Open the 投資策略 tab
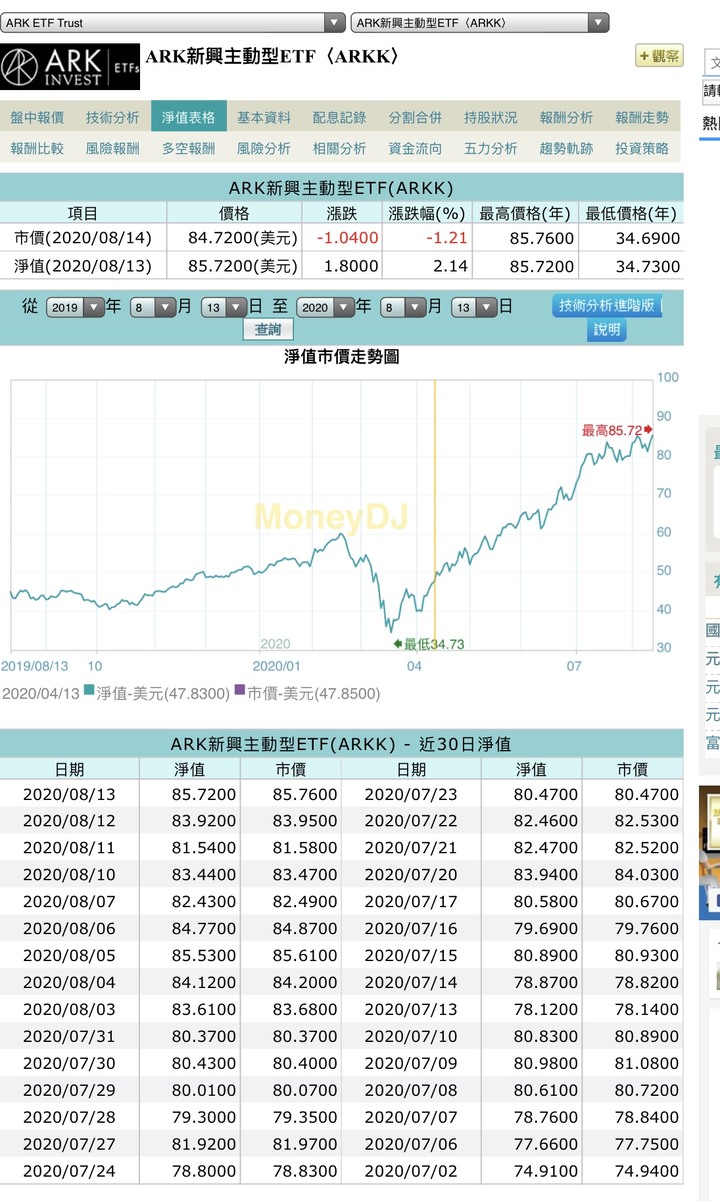Screen dimensions: 720x1201 pos(642,148)
